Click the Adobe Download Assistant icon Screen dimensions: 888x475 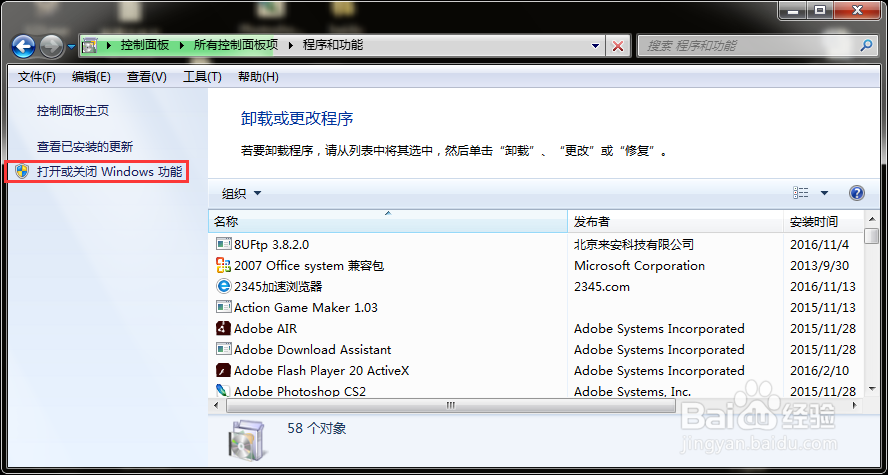click(224, 349)
